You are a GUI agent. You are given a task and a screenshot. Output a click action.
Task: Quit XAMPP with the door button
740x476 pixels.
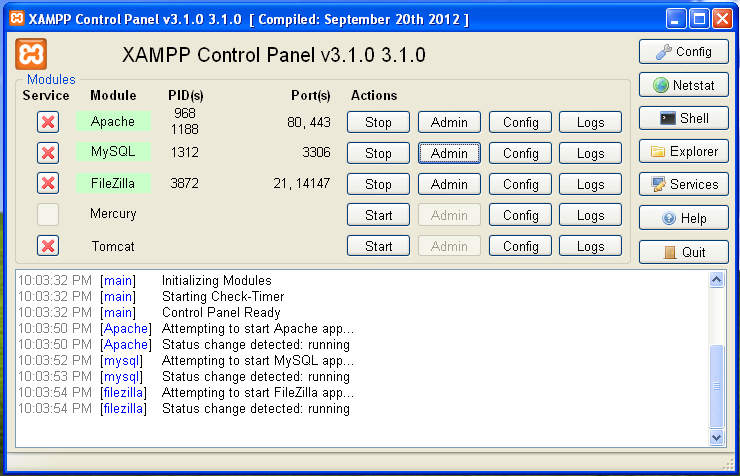(x=683, y=252)
